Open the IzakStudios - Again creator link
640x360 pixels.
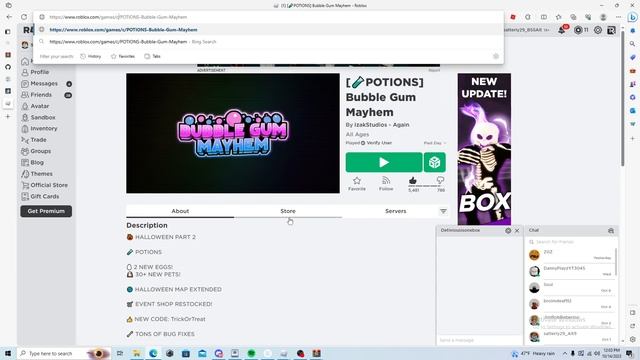(382, 125)
